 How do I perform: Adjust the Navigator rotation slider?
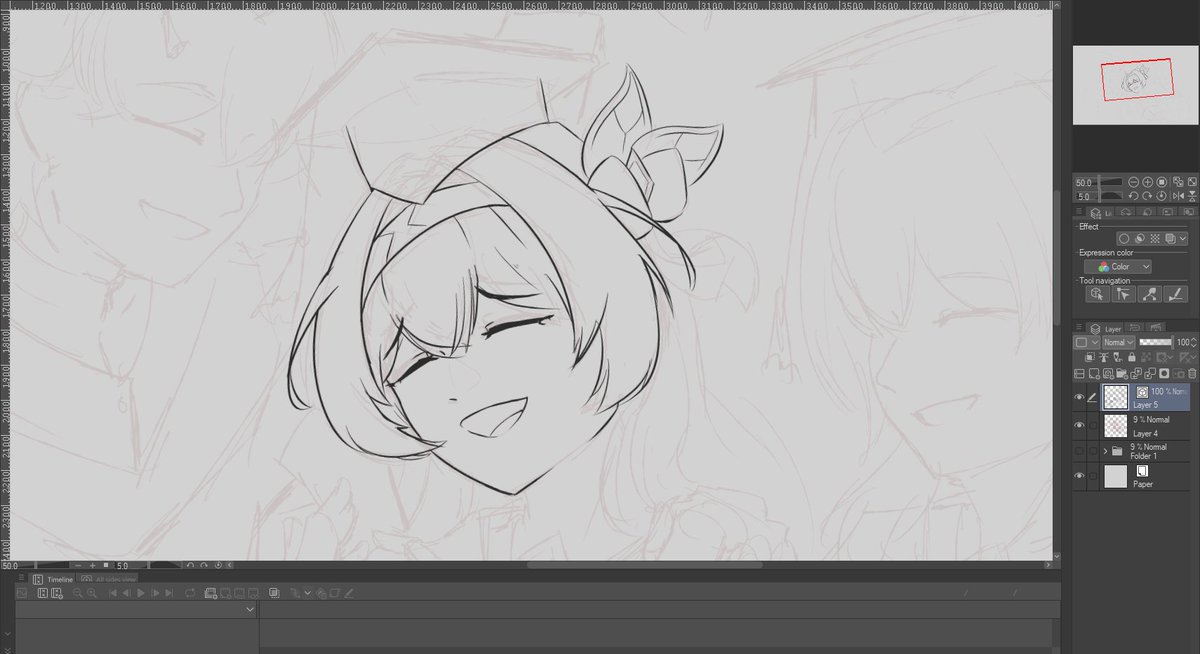click(x=1100, y=196)
